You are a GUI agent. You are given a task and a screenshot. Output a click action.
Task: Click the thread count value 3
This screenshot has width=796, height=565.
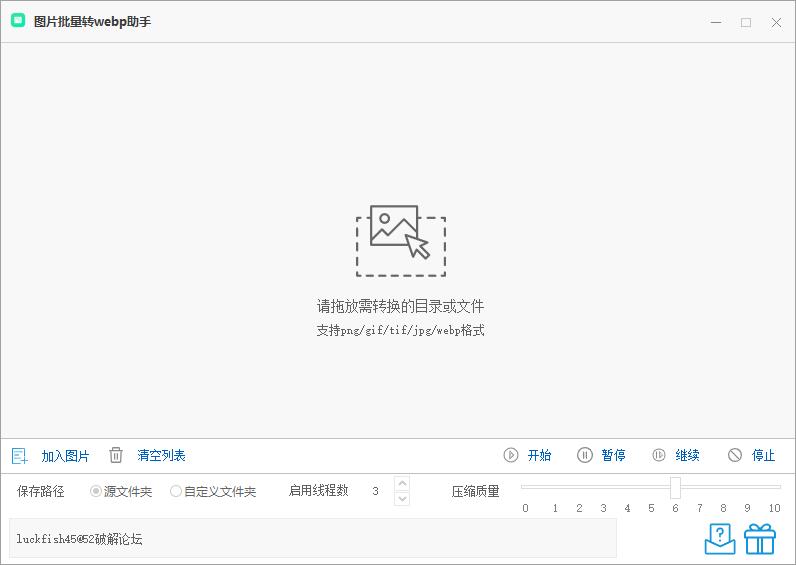pos(375,491)
